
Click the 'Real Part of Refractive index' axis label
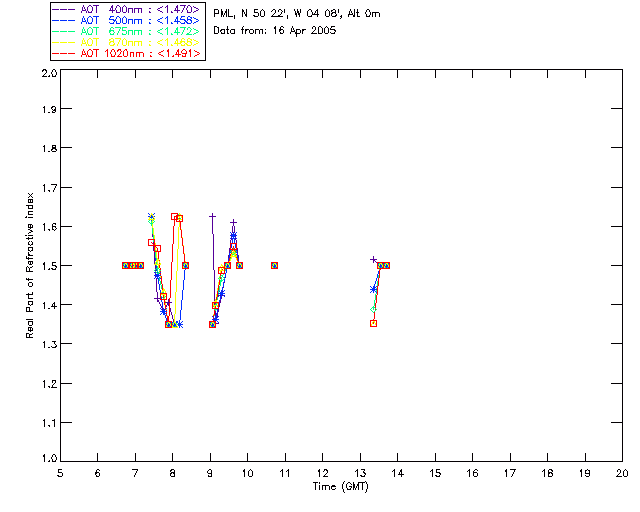(30, 265)
